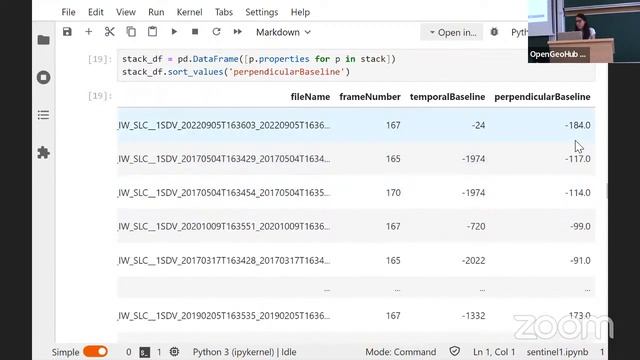Click the notebook vertical scrollbar handle

coord(607,191)
